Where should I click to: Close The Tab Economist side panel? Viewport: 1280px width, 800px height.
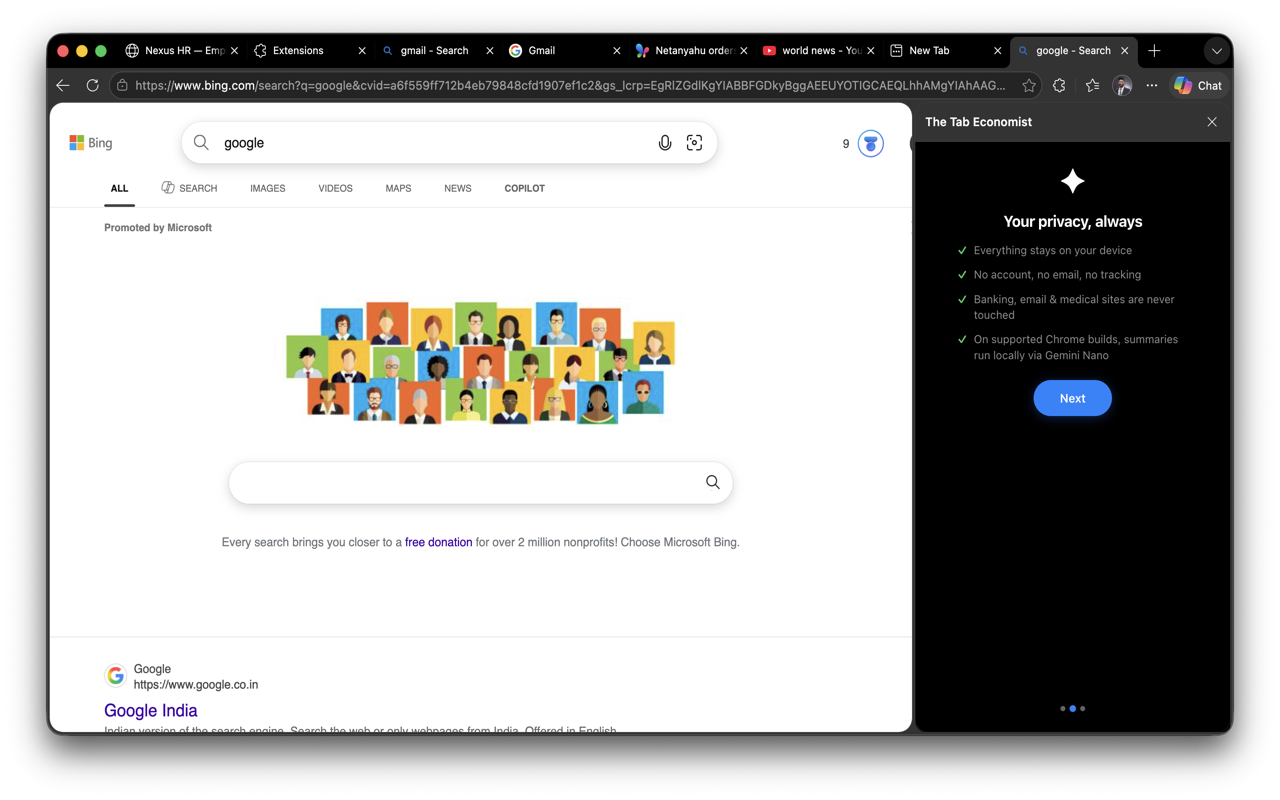tap(1212, 122)
